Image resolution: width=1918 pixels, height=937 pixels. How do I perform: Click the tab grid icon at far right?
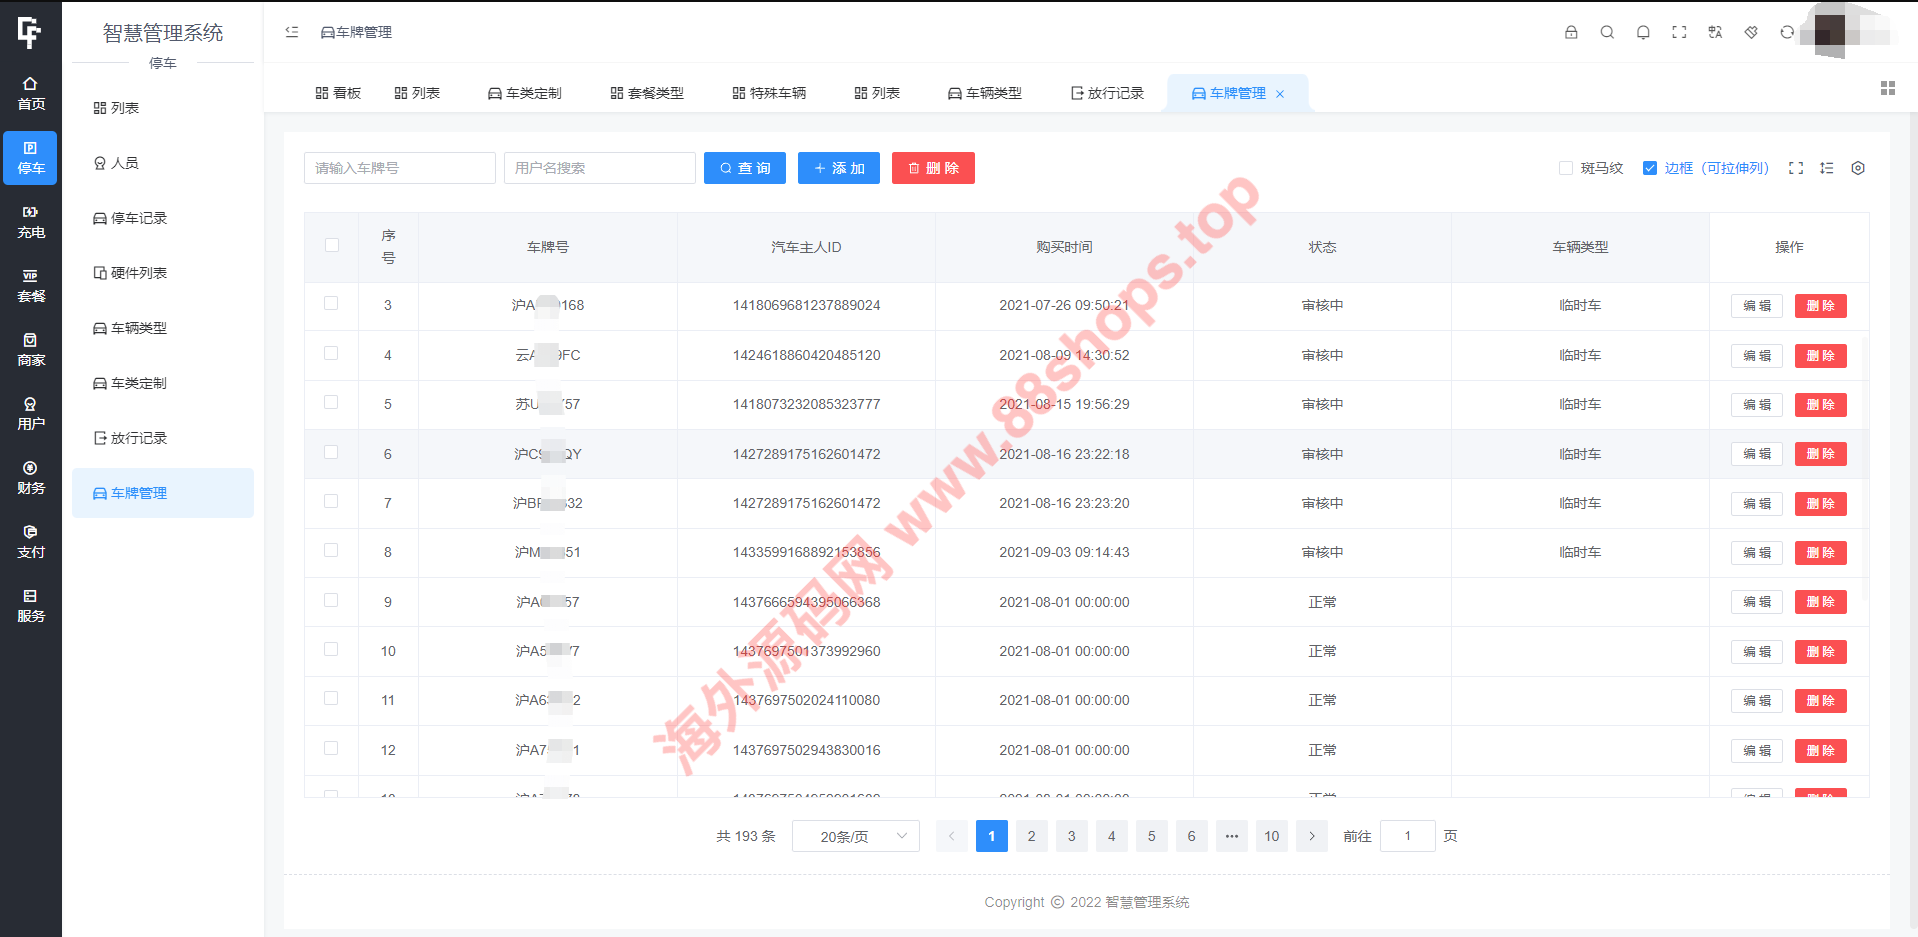click(1888, 89)
